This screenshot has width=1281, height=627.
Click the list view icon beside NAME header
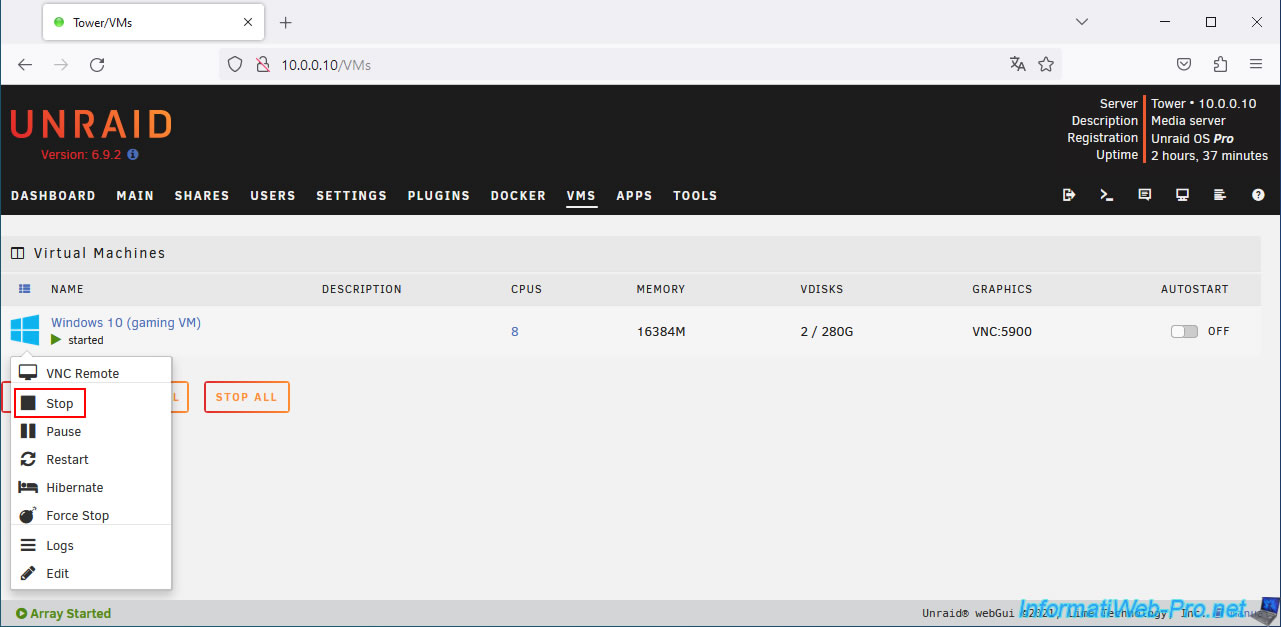[25, 289]
